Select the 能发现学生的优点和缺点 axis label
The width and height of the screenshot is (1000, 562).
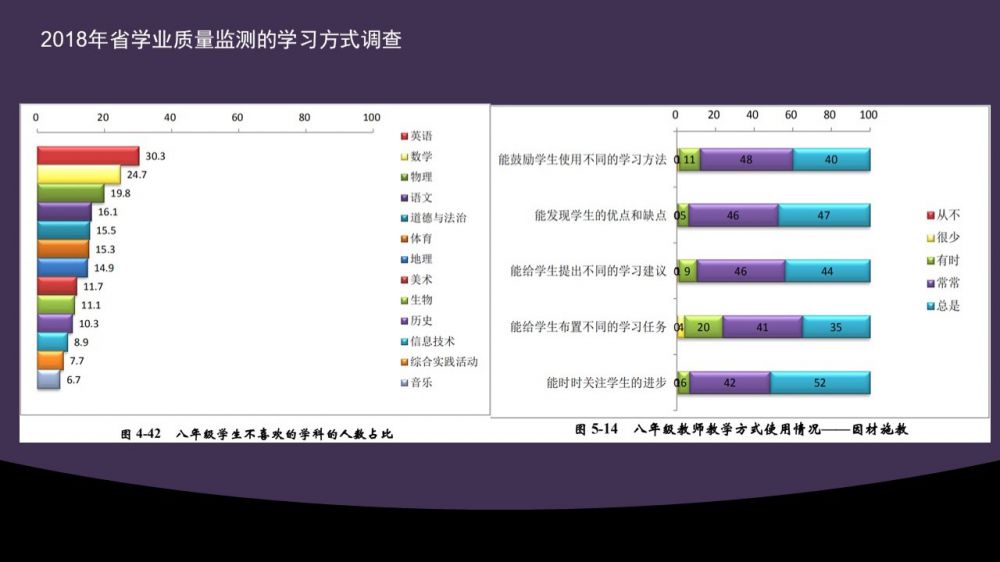600,216
